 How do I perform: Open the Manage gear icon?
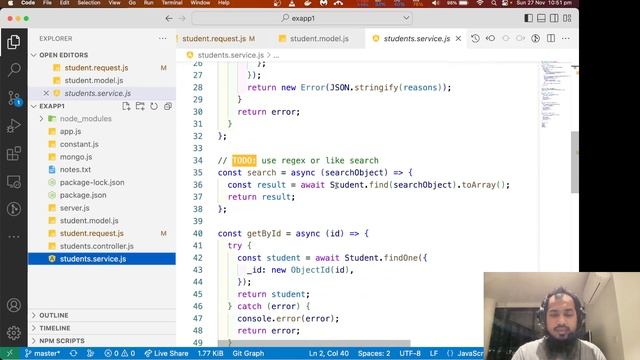13,333
